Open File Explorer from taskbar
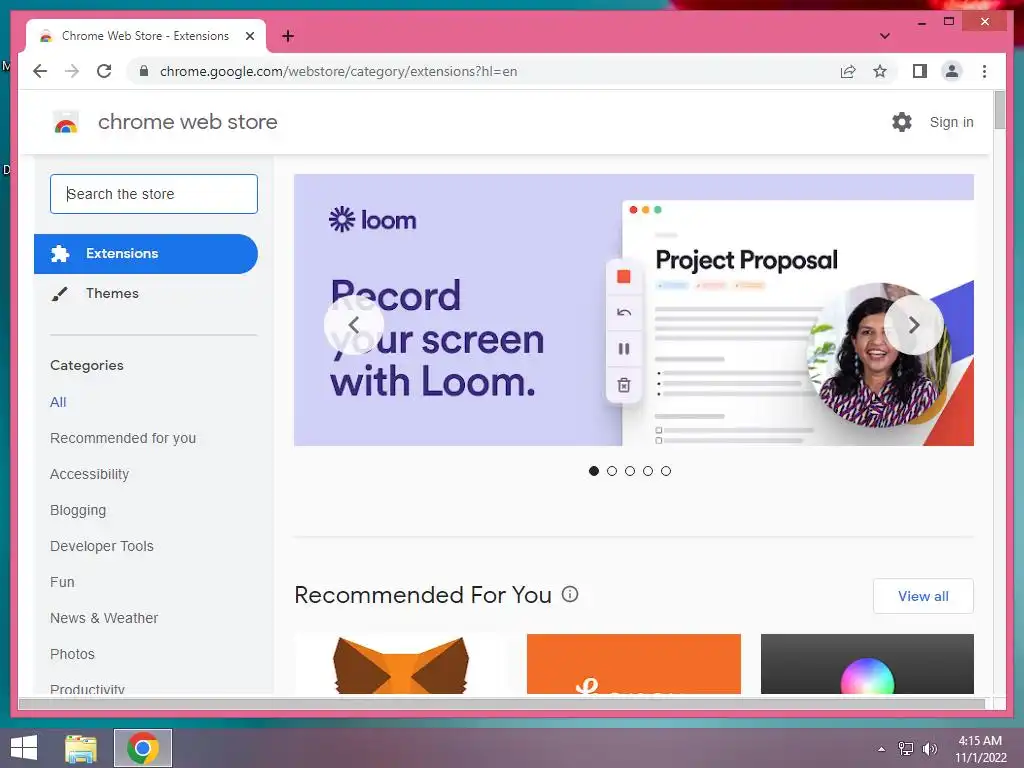The width and height of the screenshot is (1024, 768). point(81,748)
